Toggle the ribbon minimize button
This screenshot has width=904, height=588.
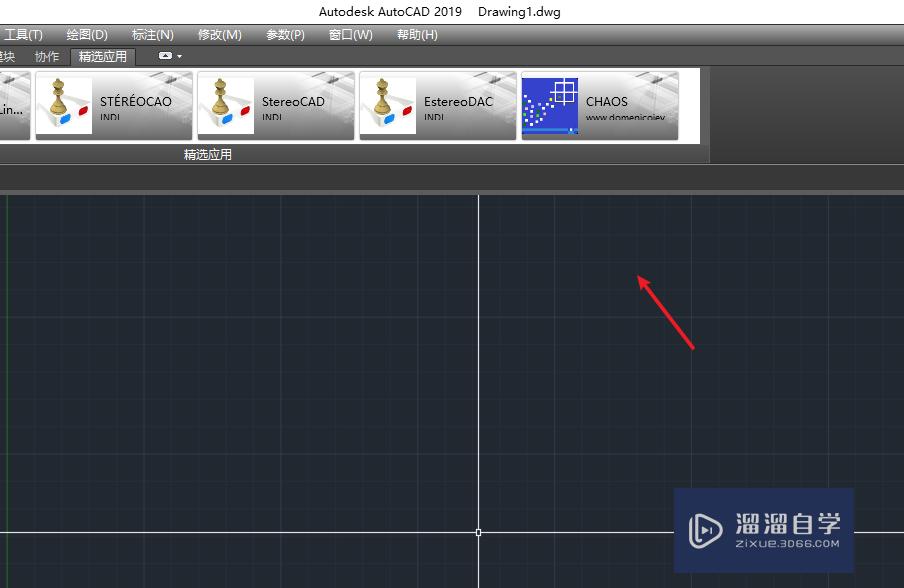pyautogui.click(x=165, y=56)
